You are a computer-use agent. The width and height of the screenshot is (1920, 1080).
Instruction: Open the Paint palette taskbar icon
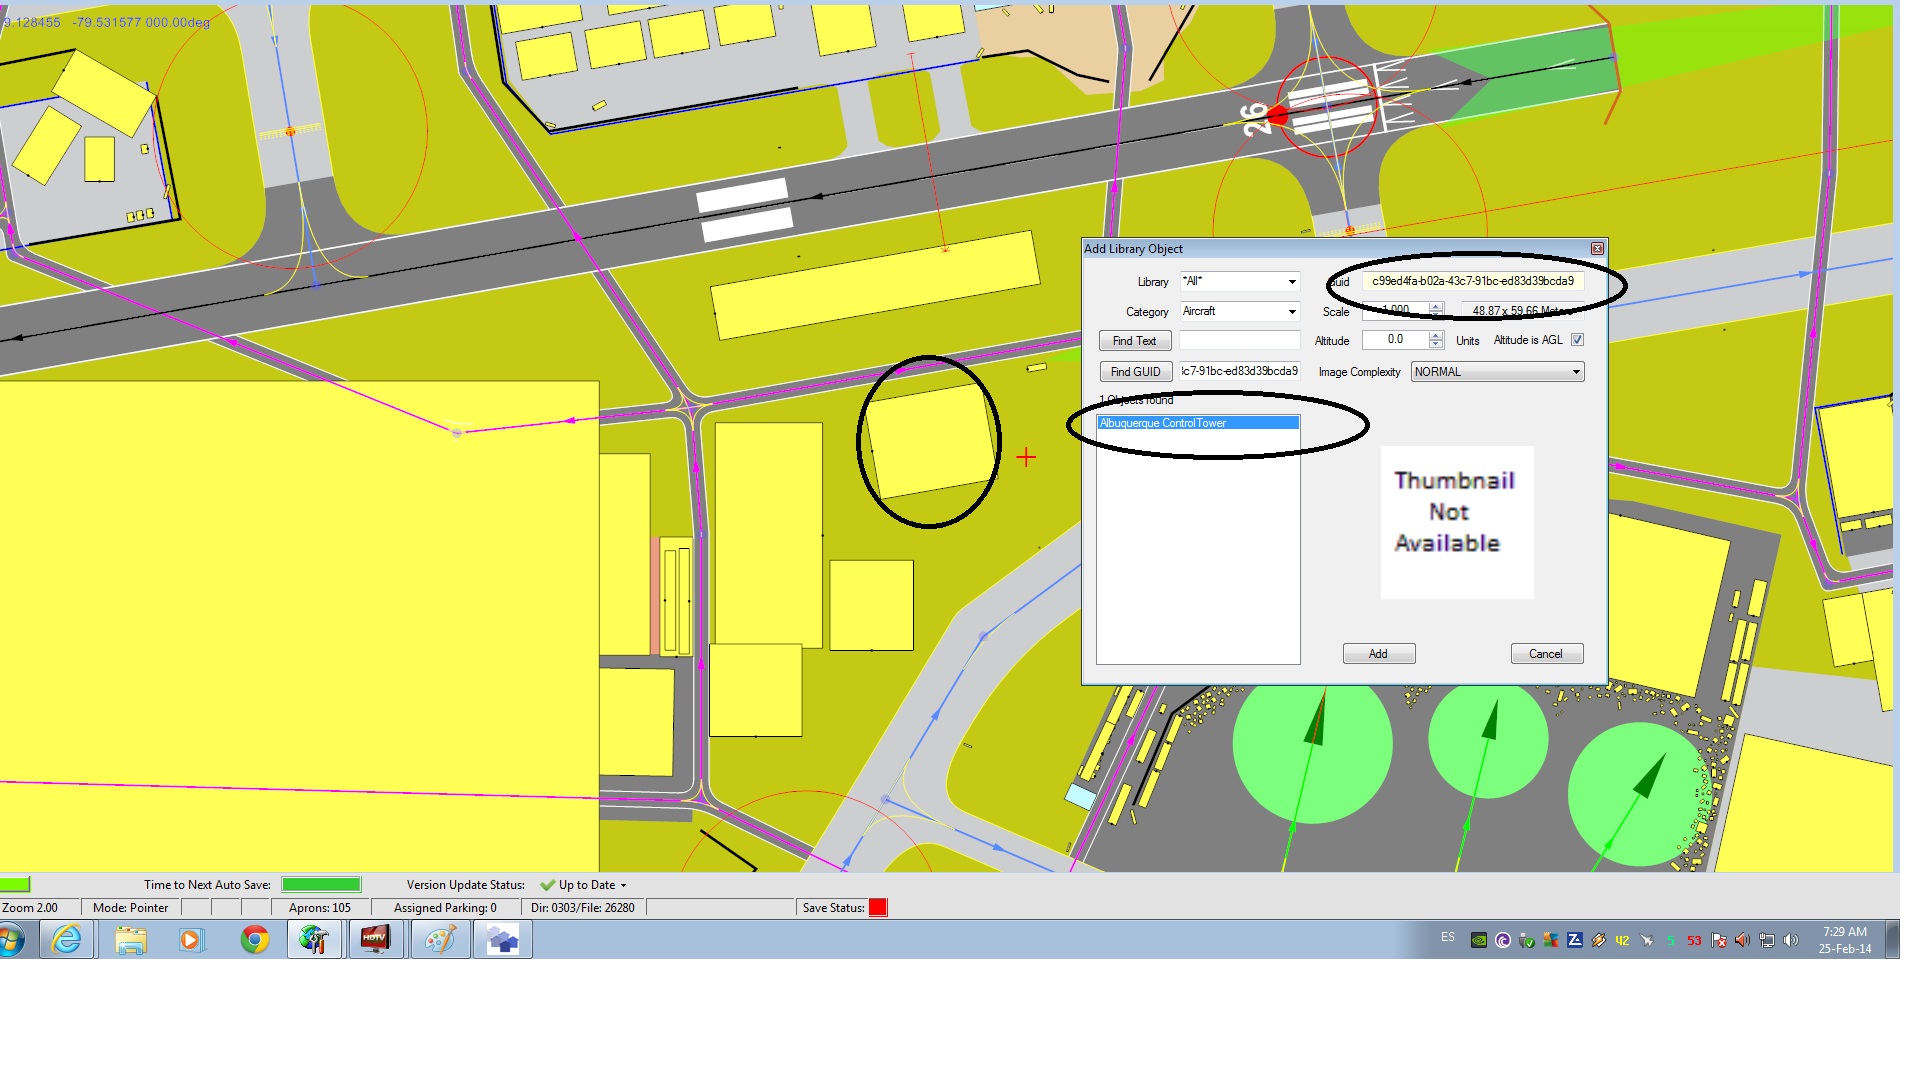(440, 940)
